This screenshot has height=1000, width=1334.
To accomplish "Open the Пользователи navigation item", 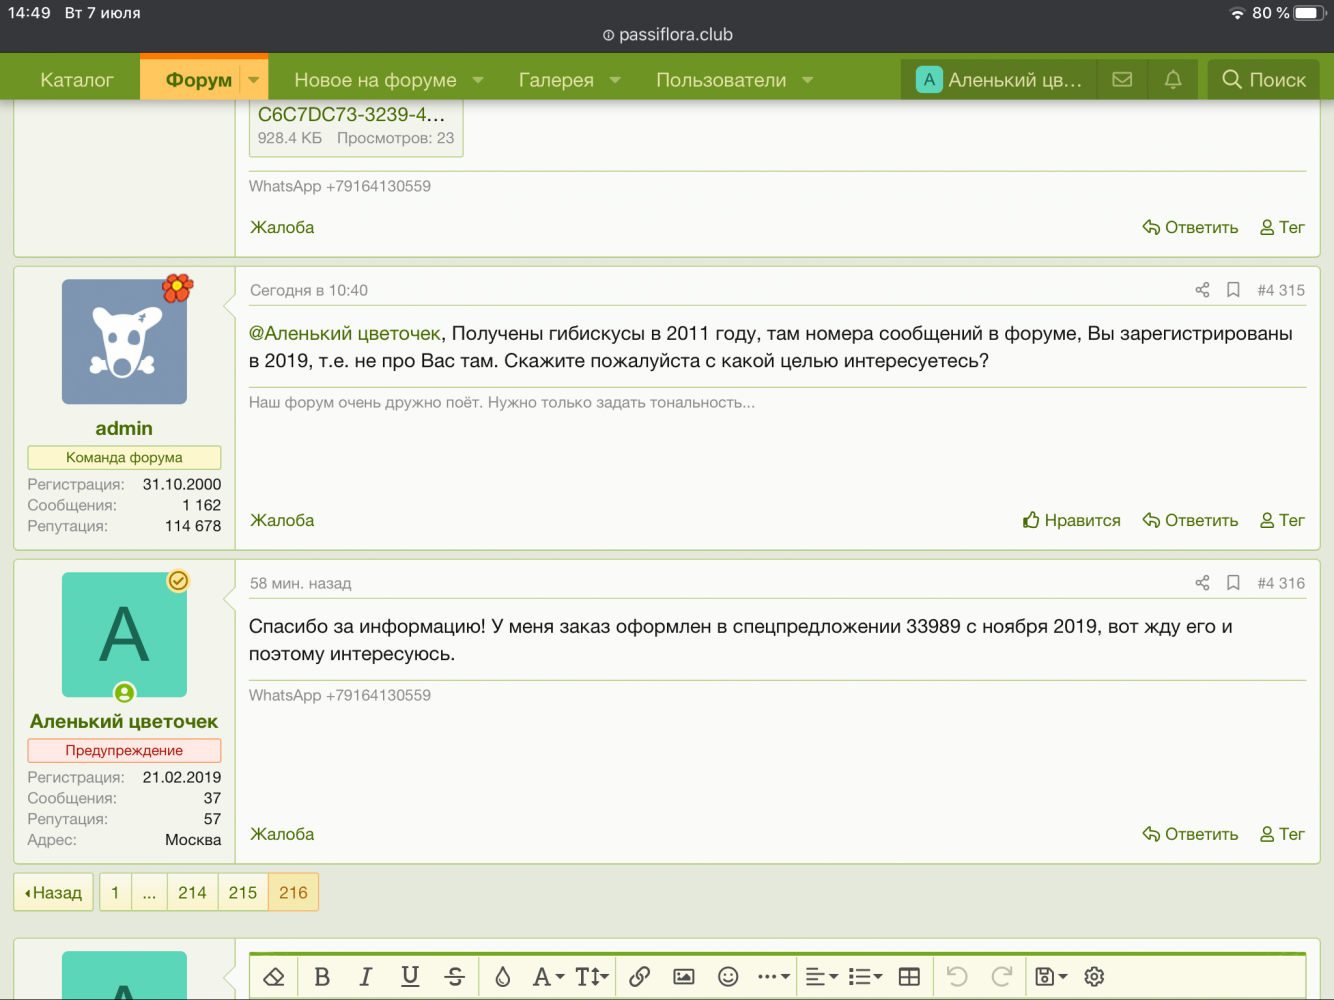I will (x=721, y=80).
